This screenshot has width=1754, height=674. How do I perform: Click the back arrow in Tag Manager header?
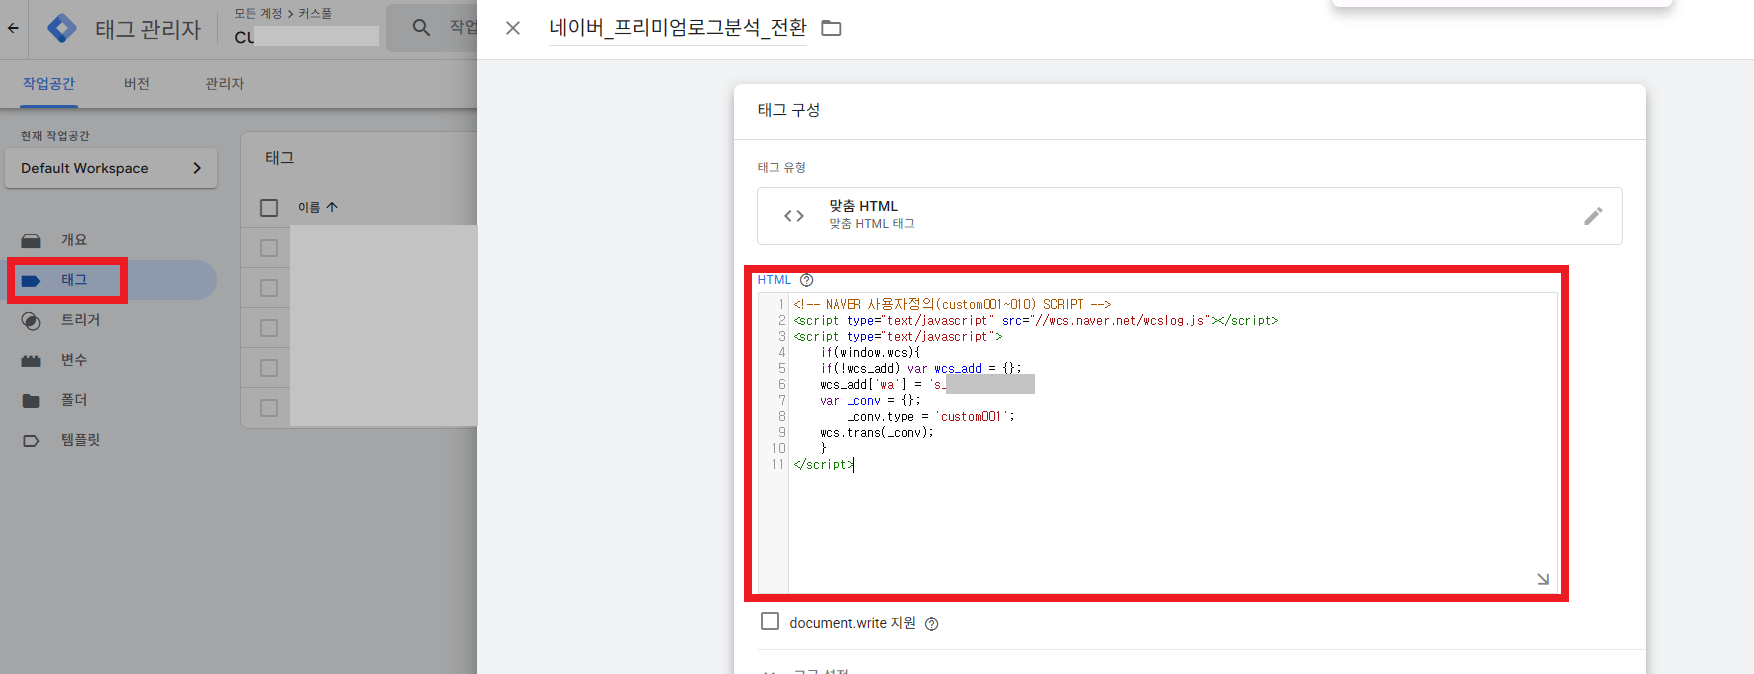tap(13, 28)
